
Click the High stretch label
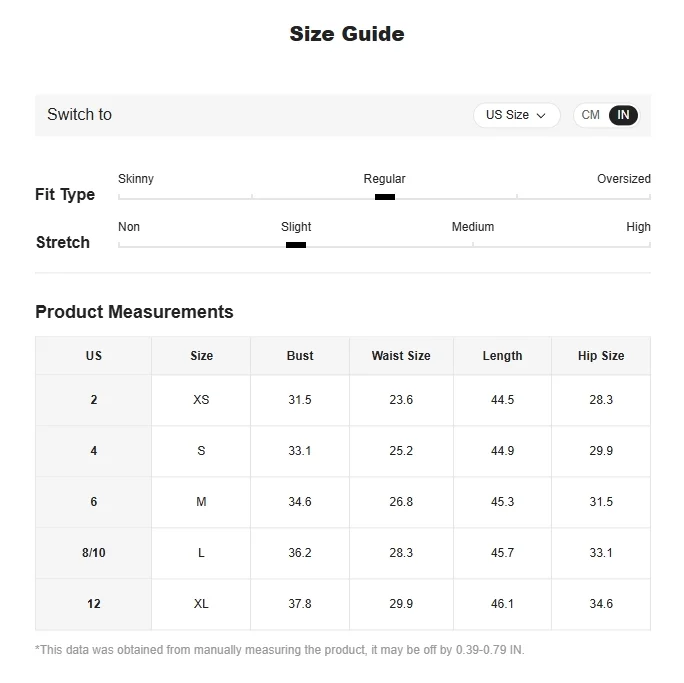coord(638,227)
